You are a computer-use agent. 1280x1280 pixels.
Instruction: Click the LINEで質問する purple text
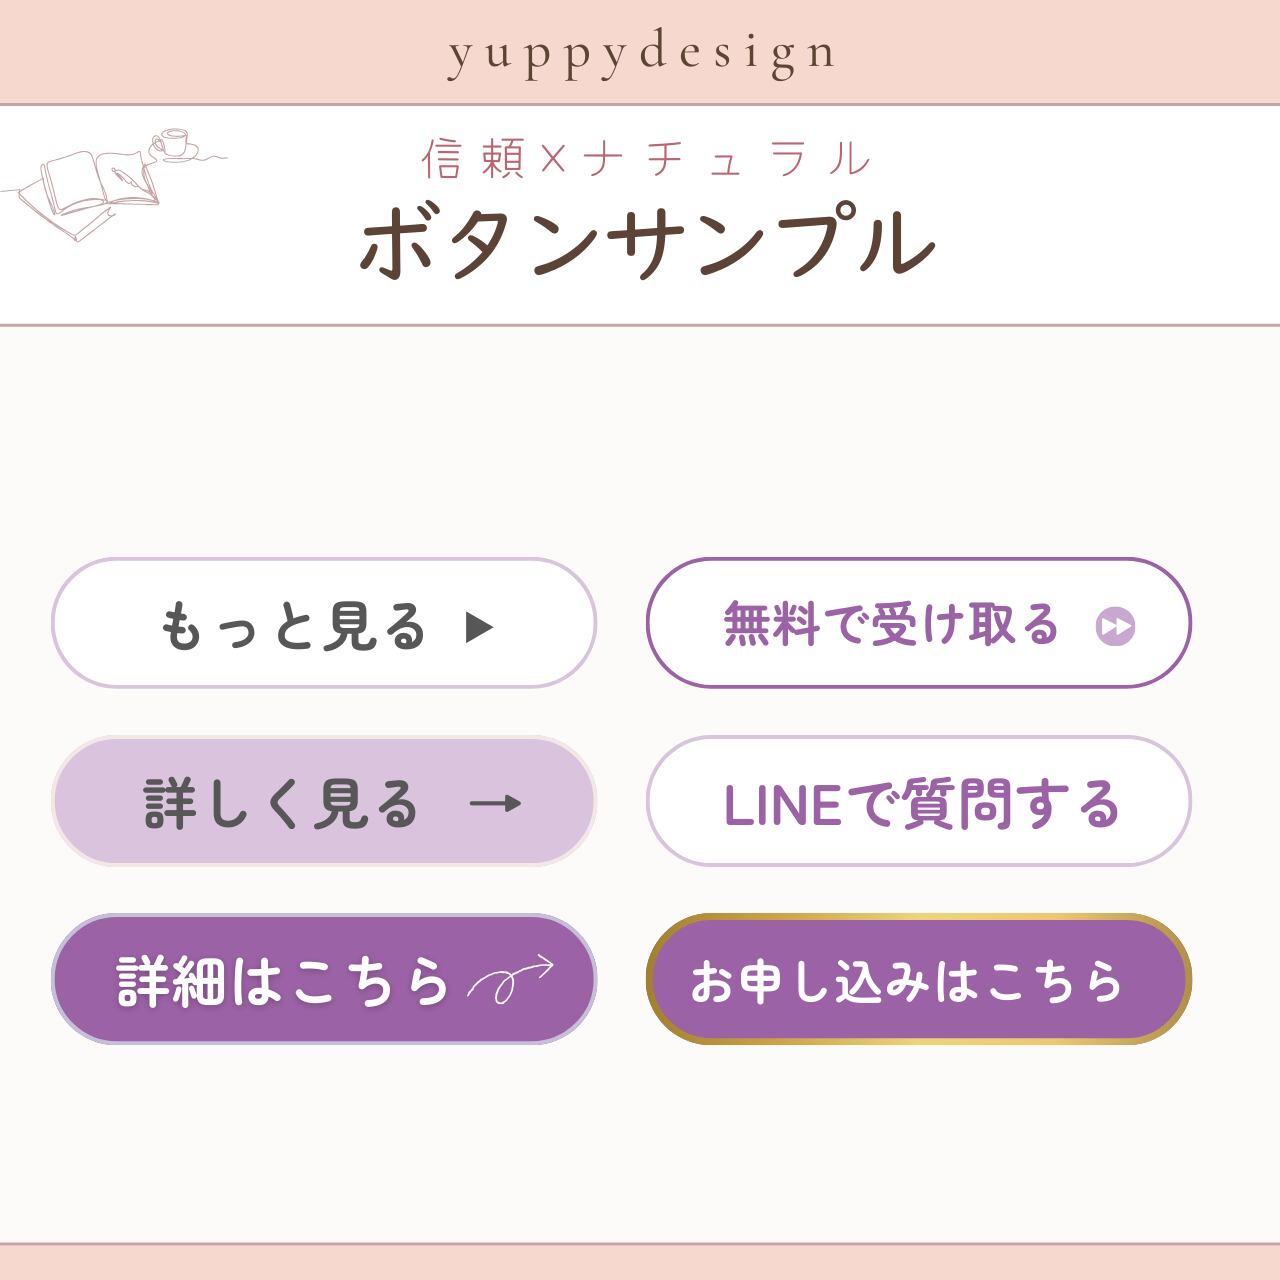coord(921,804)
